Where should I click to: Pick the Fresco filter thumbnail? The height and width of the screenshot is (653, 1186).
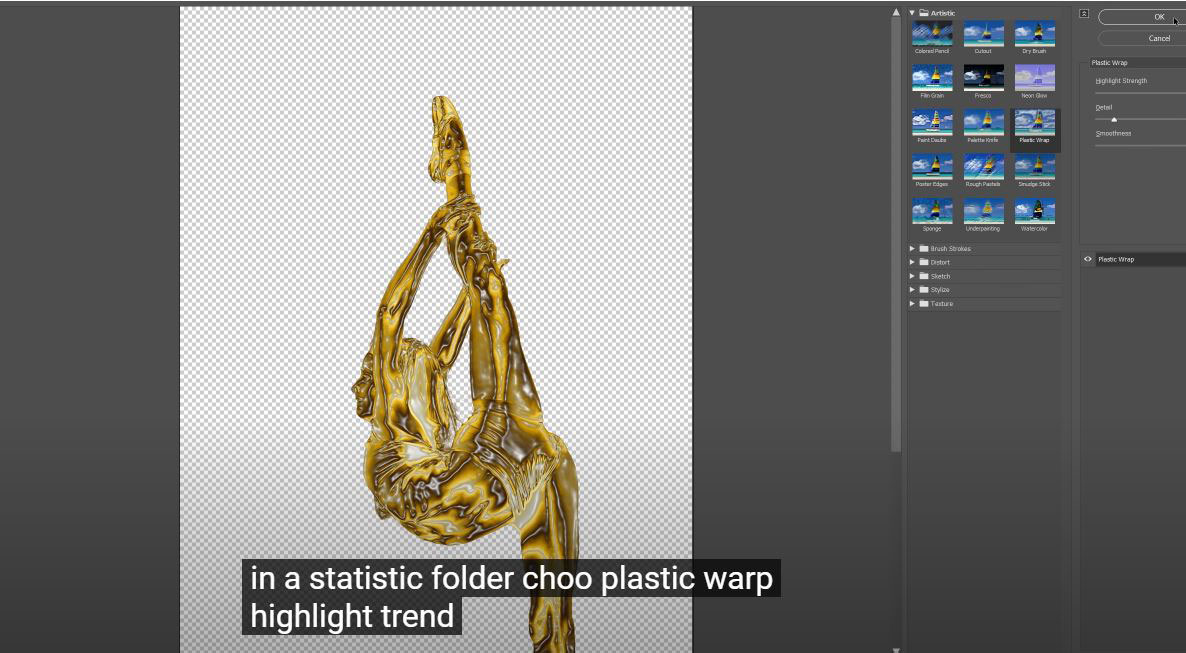pyautogui.click(x=983, y=78)
